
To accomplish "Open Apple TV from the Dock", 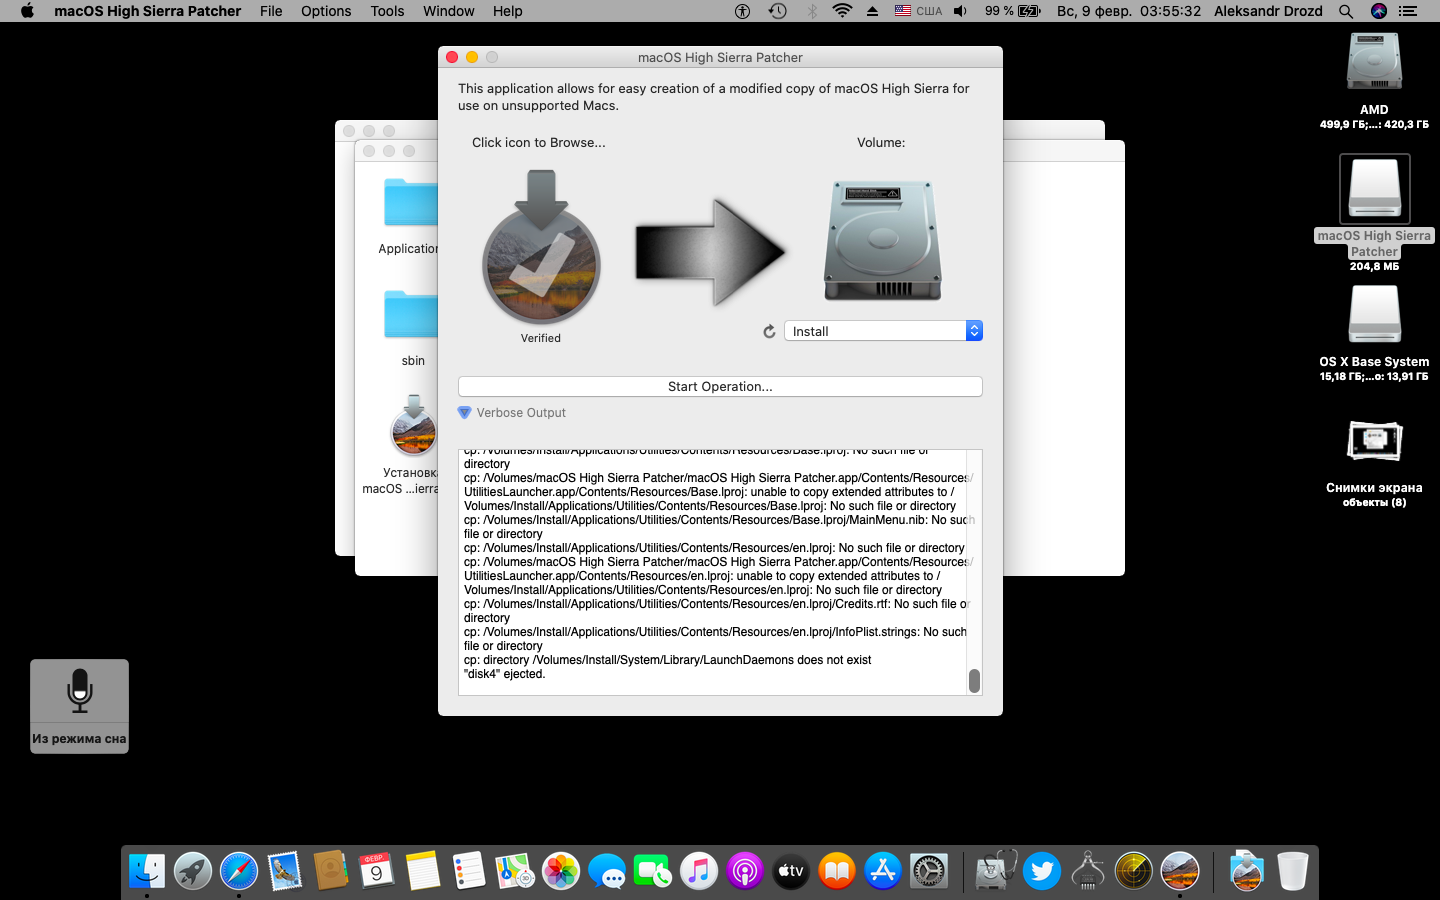I will [x=791, y=871].
